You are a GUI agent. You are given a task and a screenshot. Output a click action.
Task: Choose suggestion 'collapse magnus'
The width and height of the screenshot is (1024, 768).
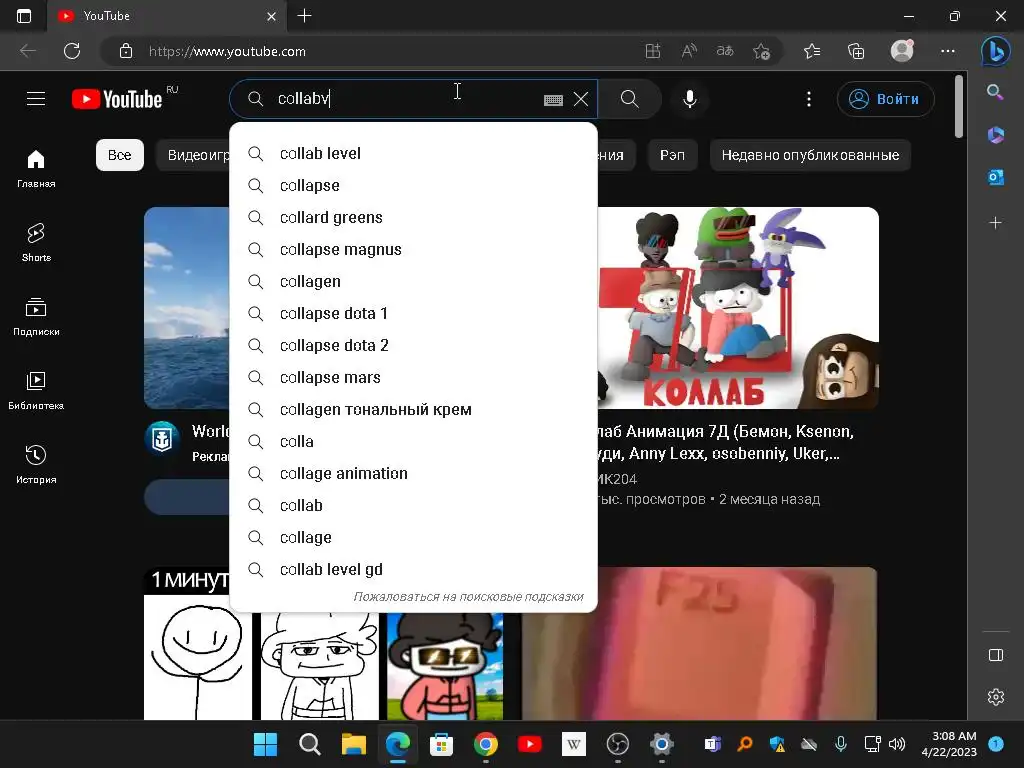pos(413,249)
